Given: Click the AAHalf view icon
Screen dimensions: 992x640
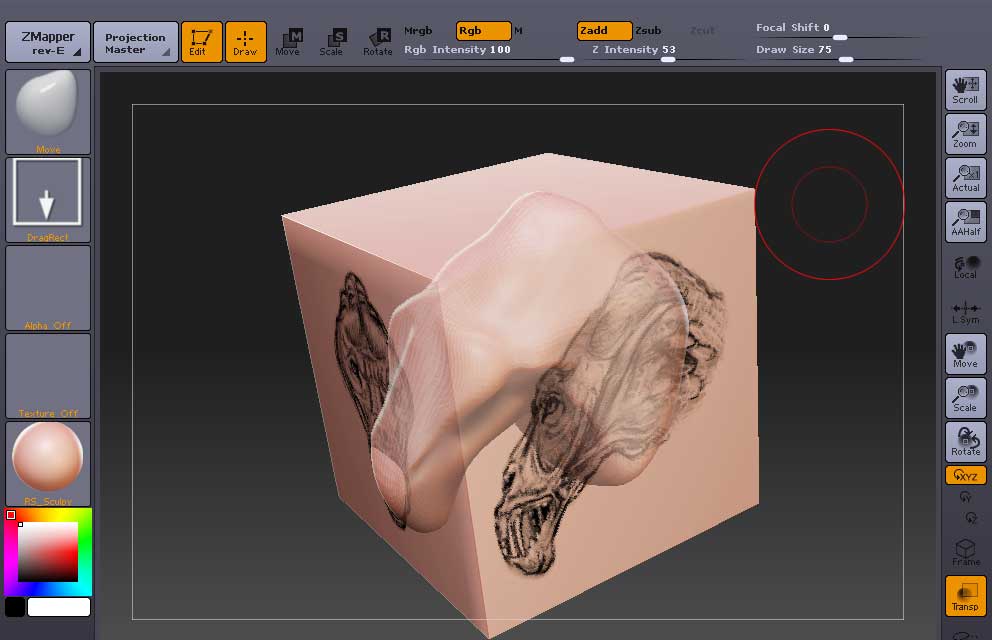Looking at the screenshot, I should coord(965,222).
